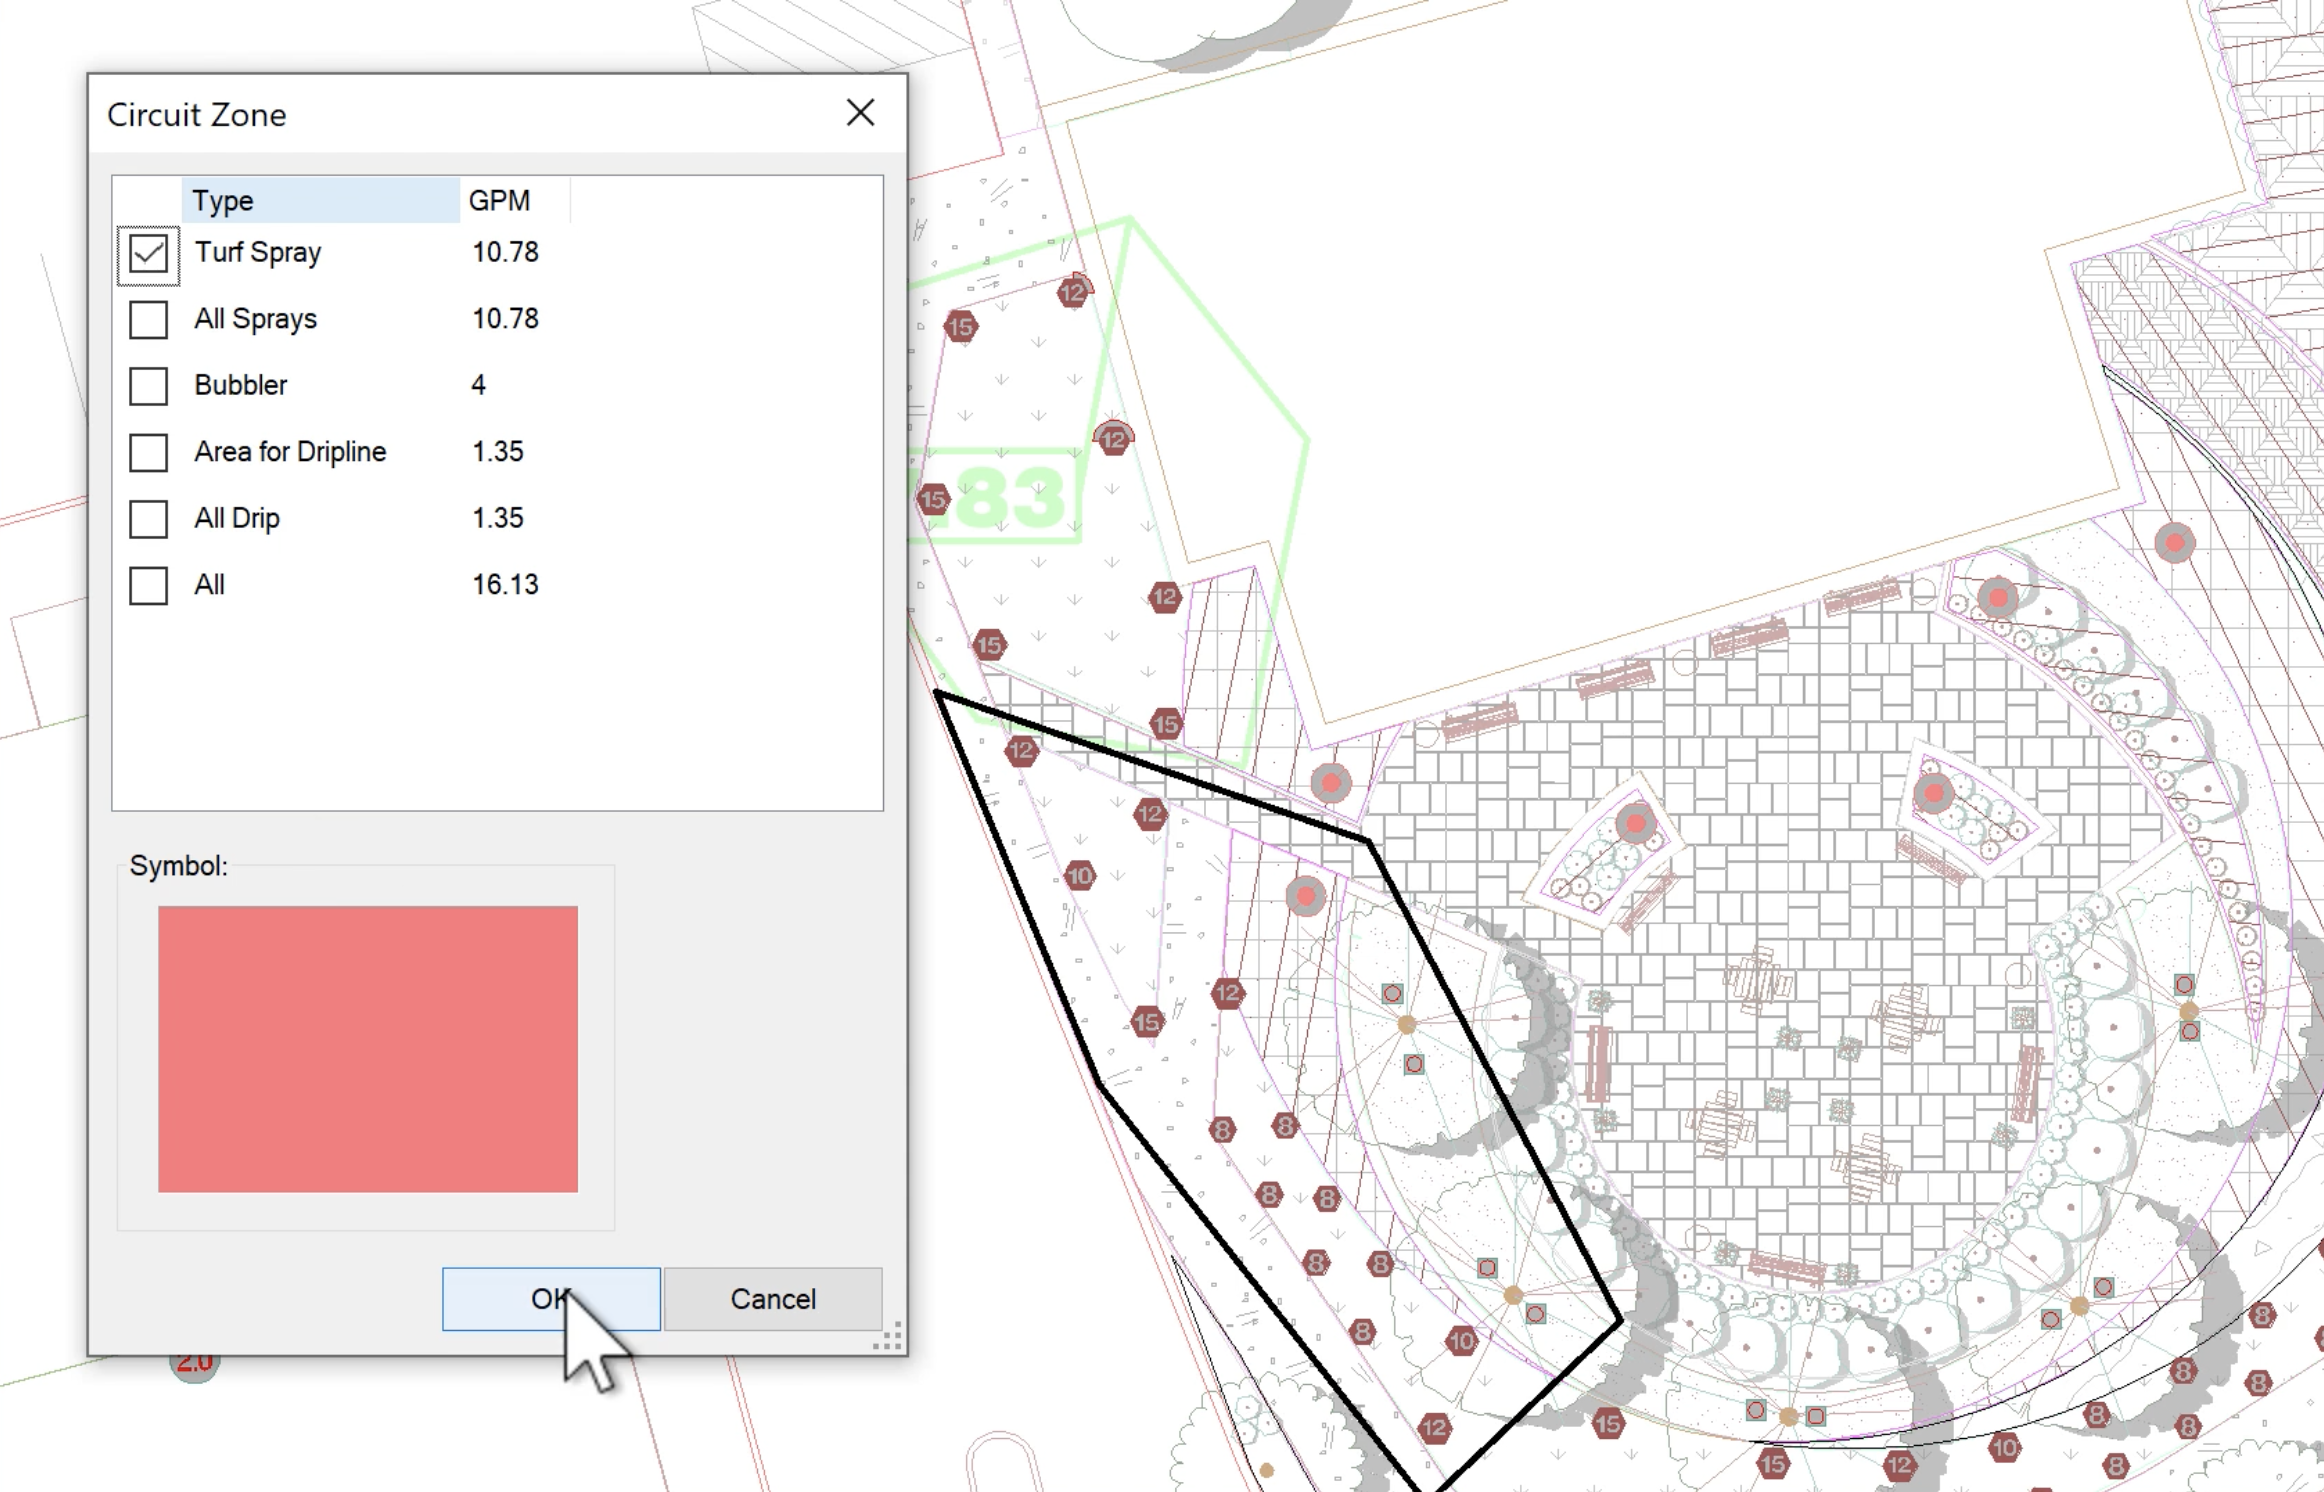This screenshot has width=2324, height=1492.
Task: Click the All Drip 1.35 value
Action: pos(497,518)
